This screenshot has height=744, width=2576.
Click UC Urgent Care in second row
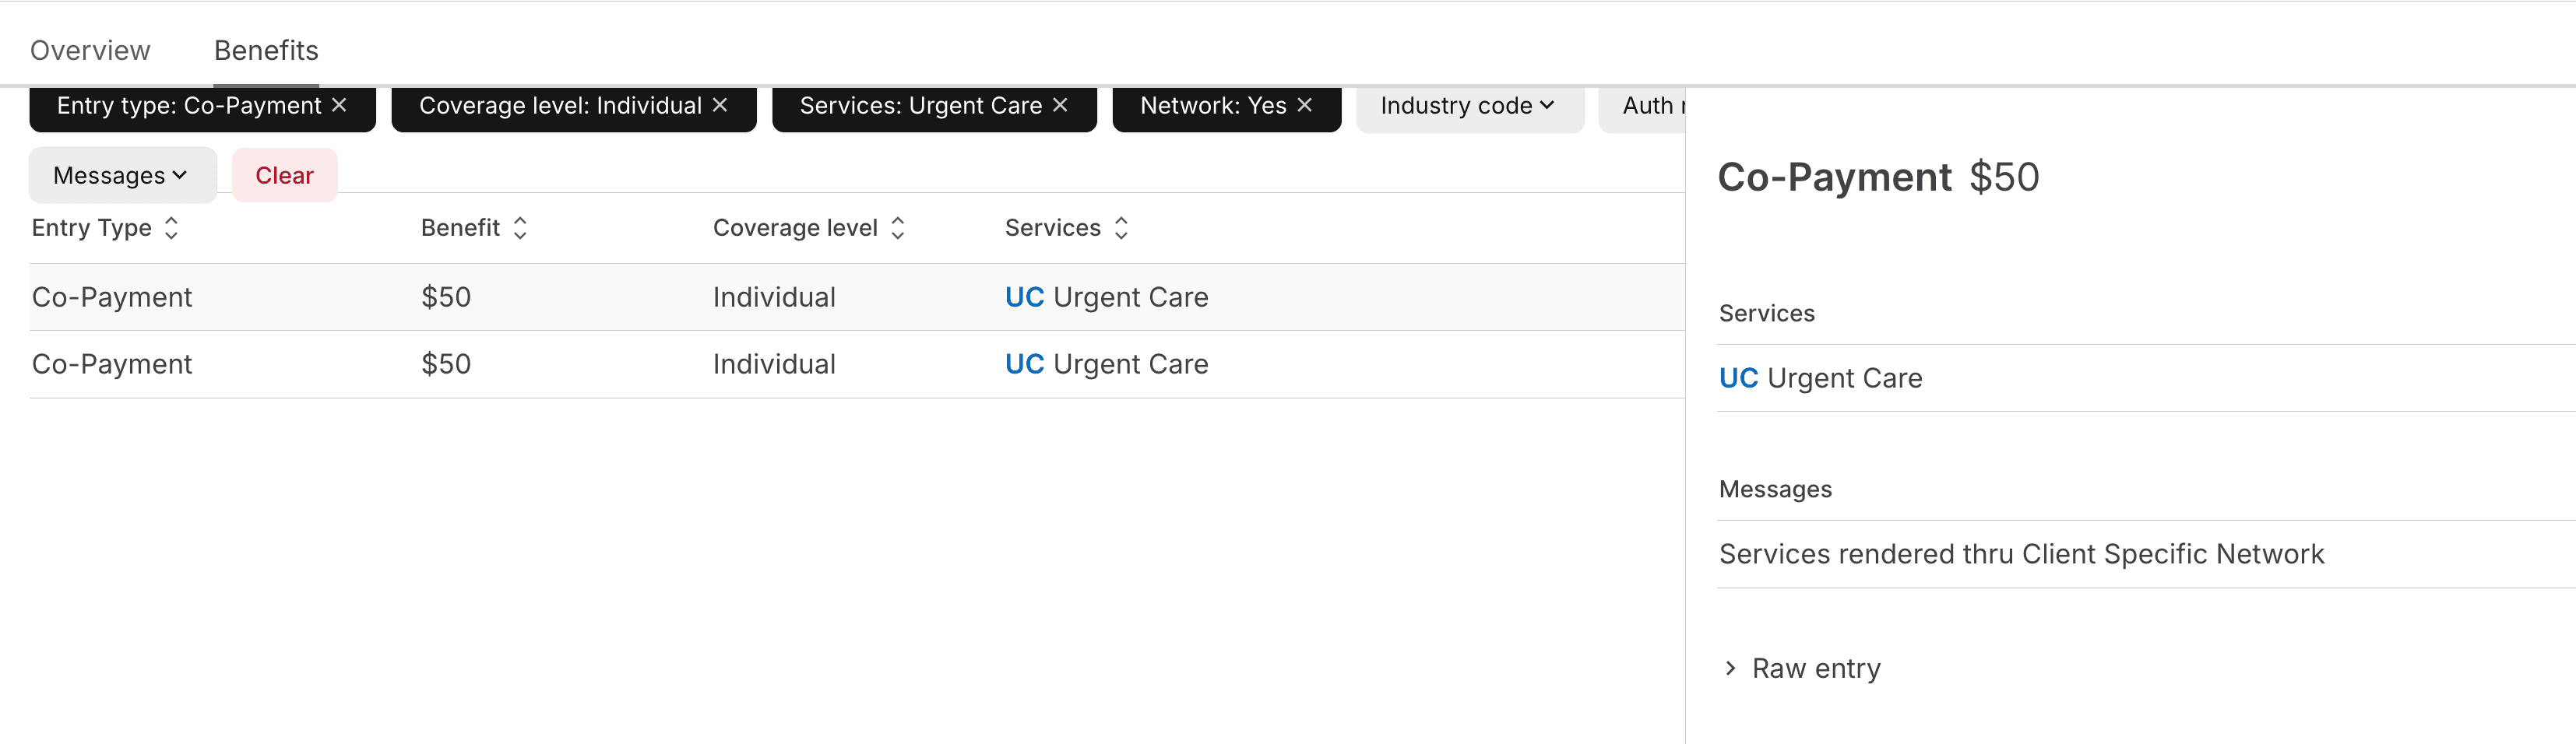1105,364
